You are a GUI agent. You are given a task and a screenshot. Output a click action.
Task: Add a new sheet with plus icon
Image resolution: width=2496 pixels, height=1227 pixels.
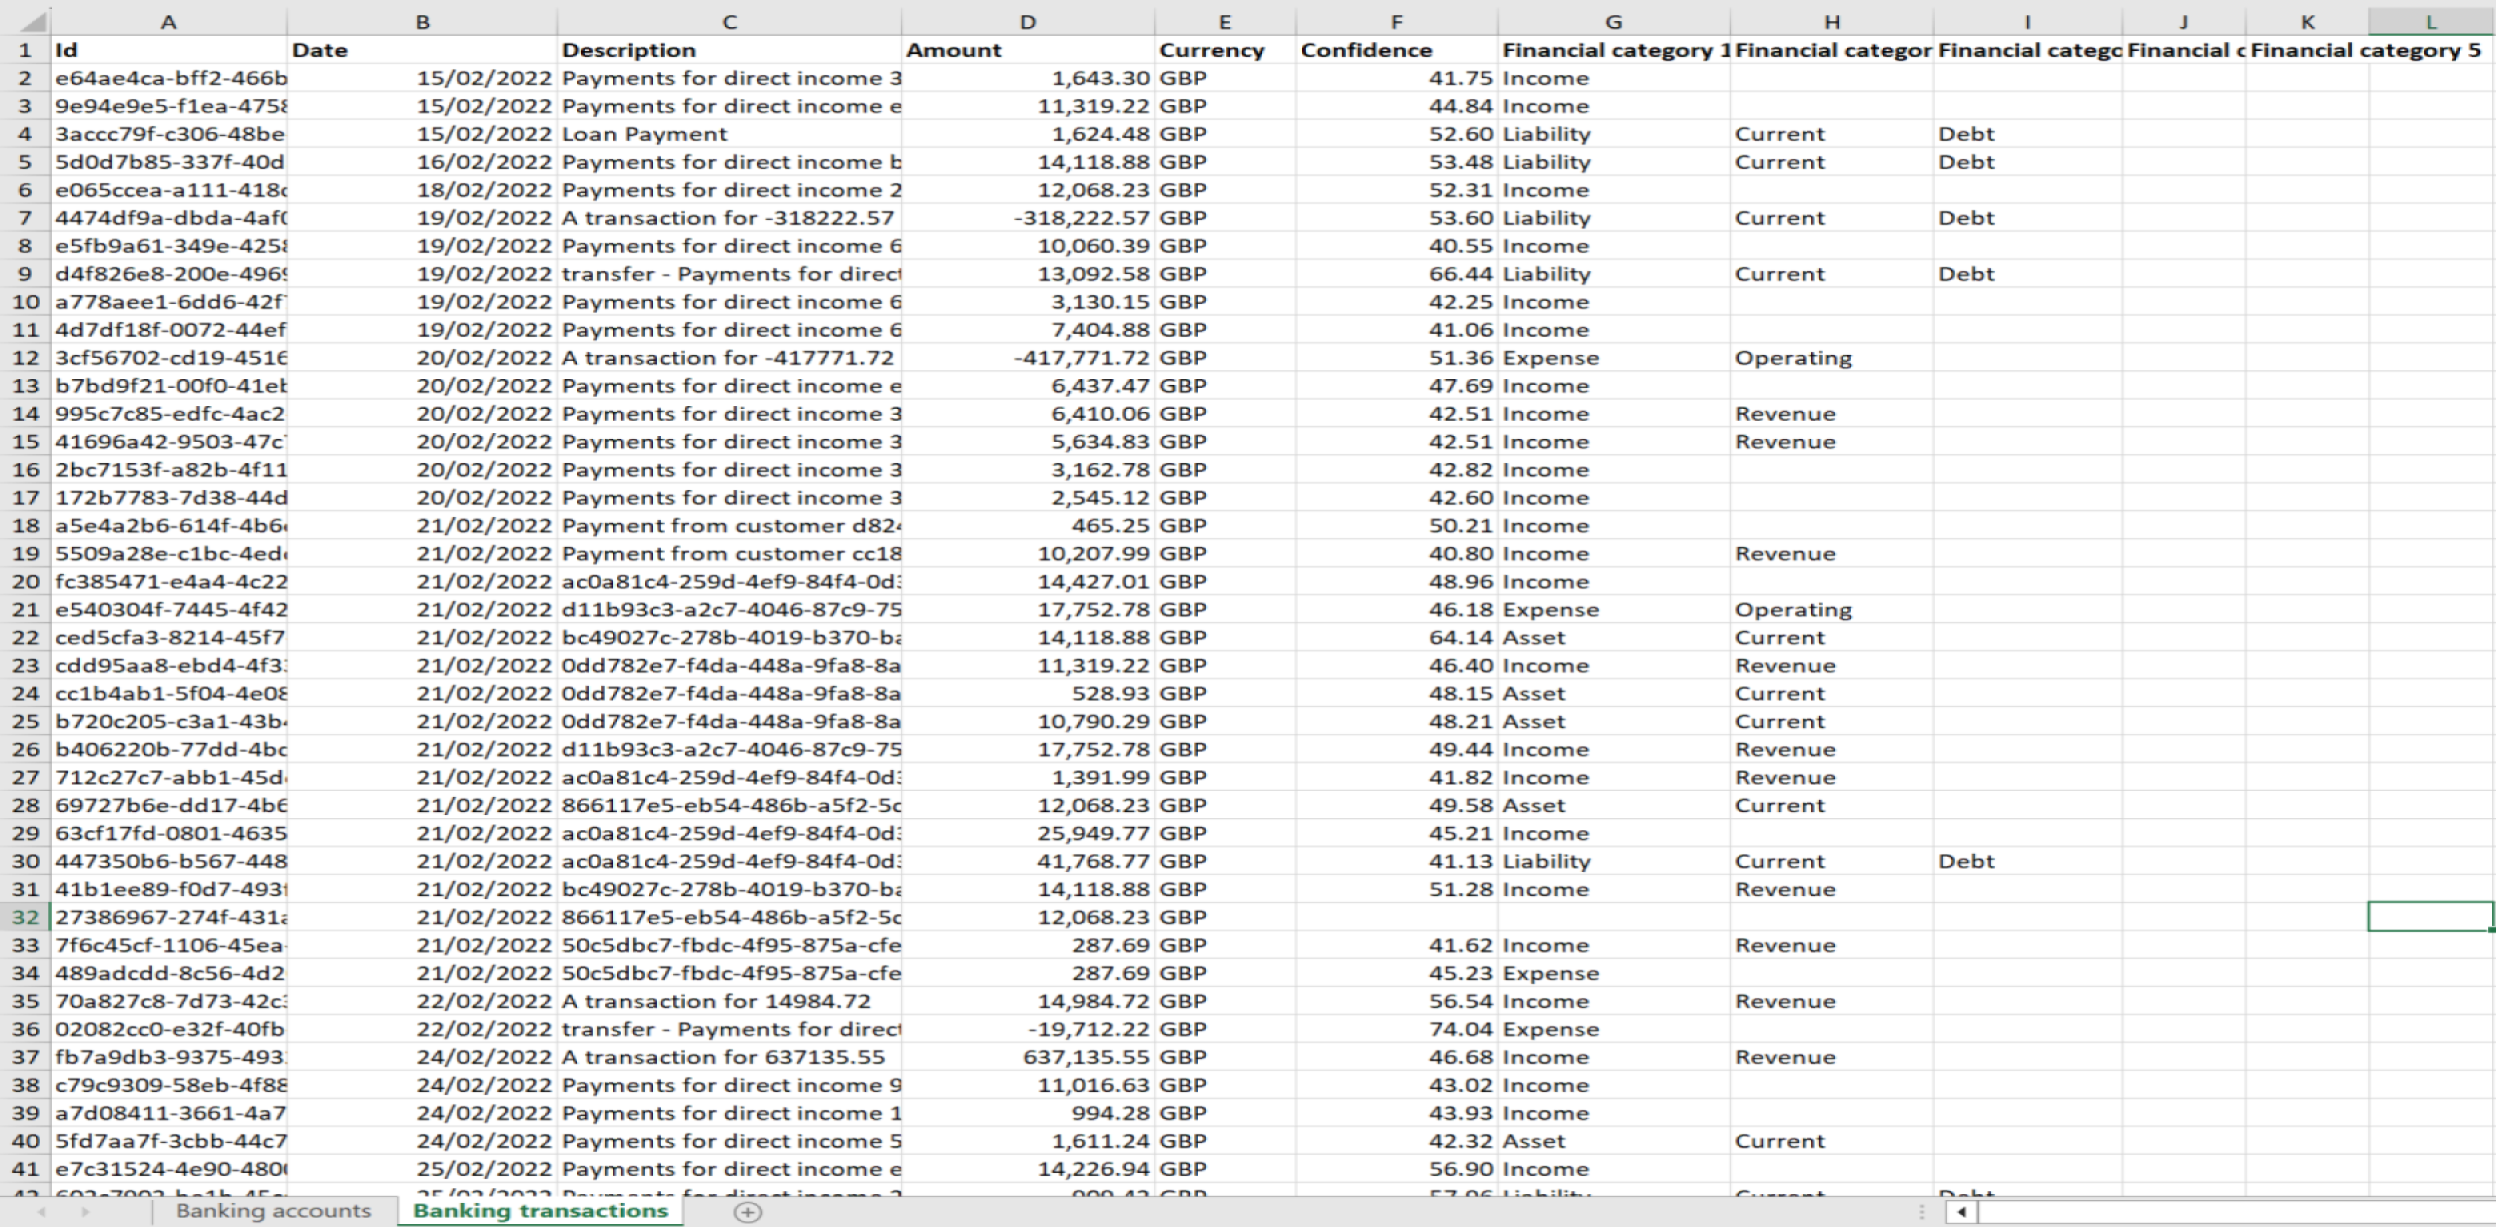(747, 1211)
